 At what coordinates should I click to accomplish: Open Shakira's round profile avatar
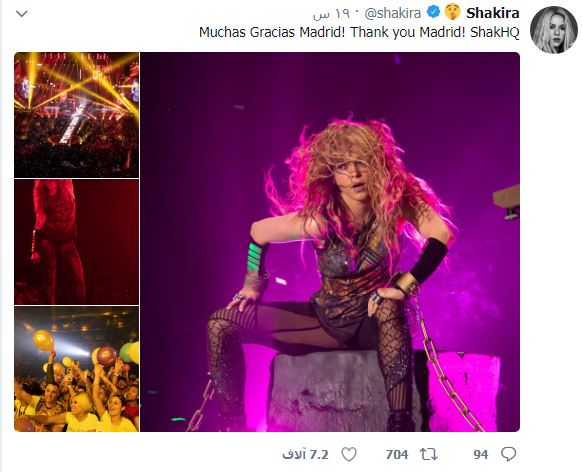point(554,30)
